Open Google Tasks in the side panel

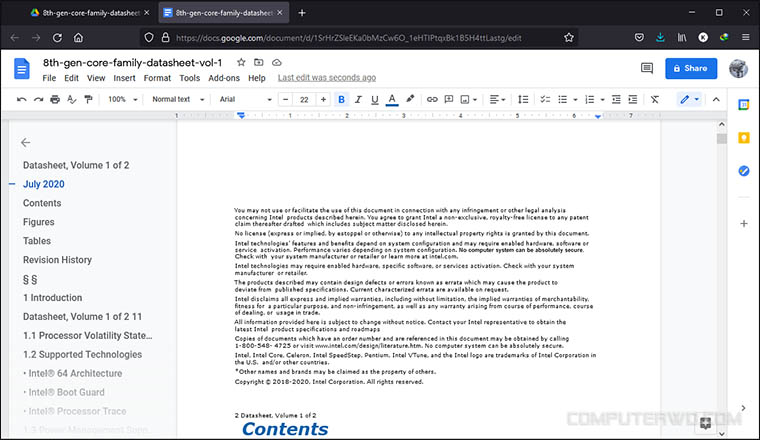click(744, 171)
